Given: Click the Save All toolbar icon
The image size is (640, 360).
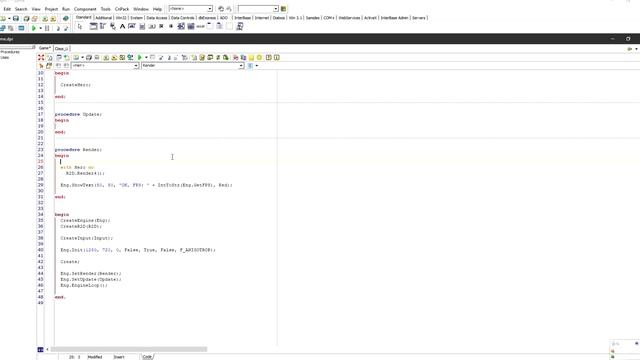Looking at the screenshot, I should tap(26, 18).
